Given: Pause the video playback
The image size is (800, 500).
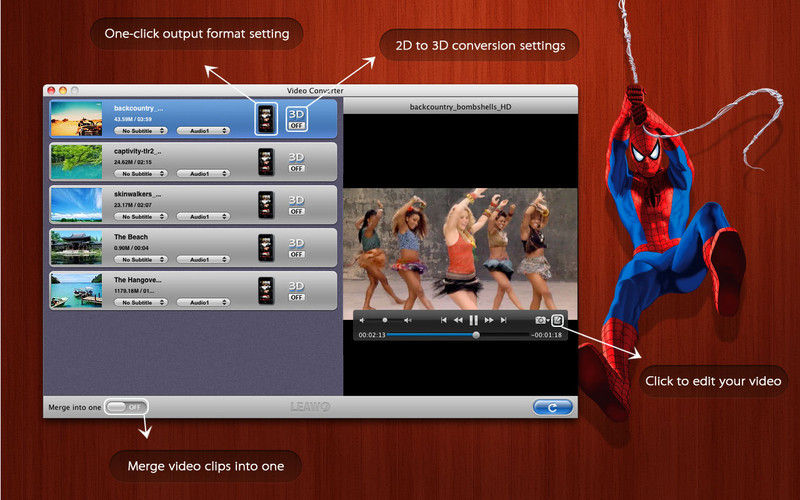Looking at the screenshot, I should 473,320.
